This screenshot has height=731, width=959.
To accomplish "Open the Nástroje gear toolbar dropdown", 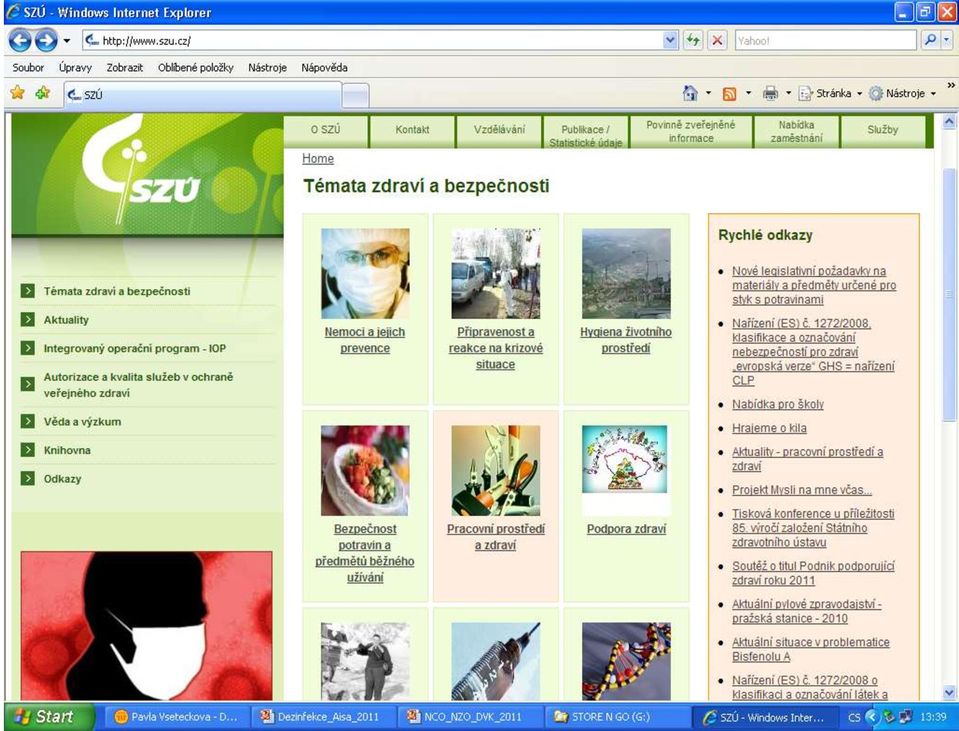I will (x=903, y=94).
